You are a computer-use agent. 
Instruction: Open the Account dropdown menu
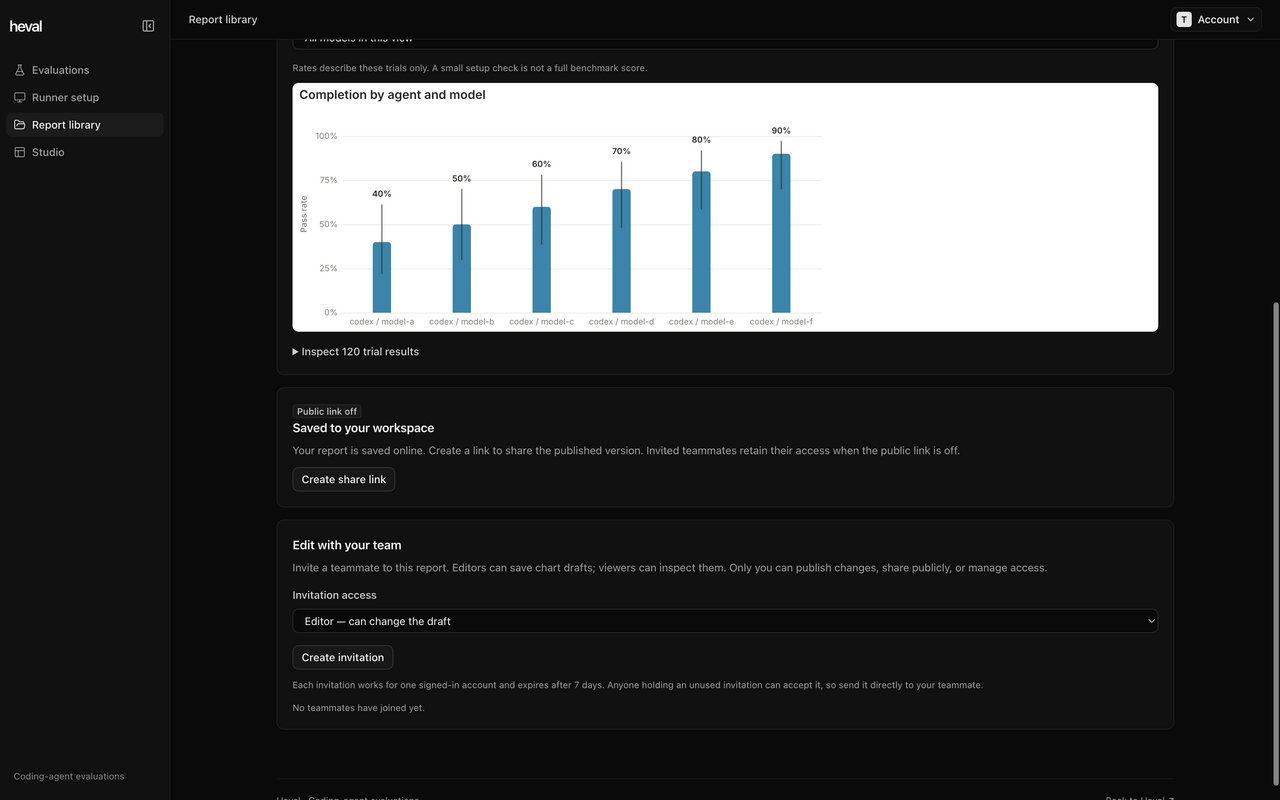pos(1216,20)
